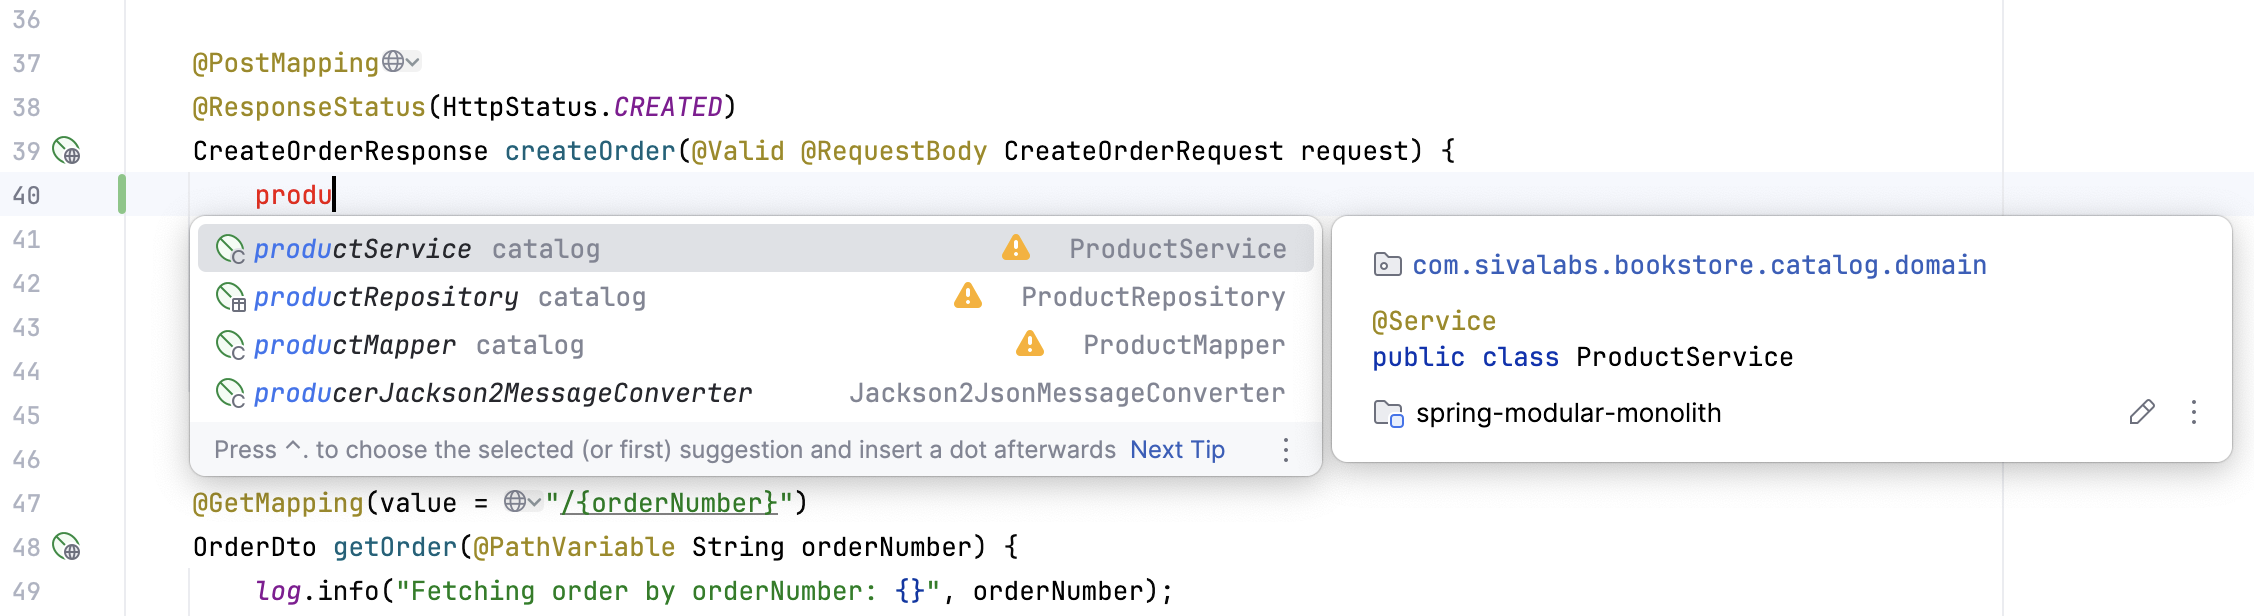Choose the productMapper completion suggestion
This screenshot has height=616, width=2254.
pos(354,345)
